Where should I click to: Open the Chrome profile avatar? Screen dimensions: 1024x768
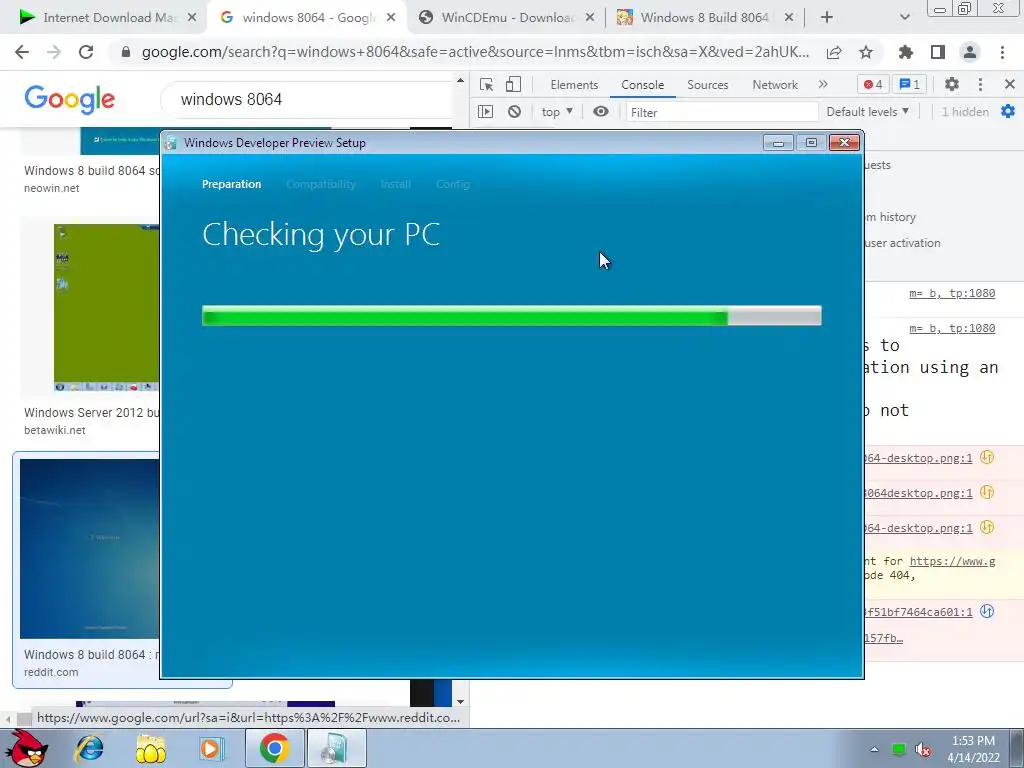[970, 52]
